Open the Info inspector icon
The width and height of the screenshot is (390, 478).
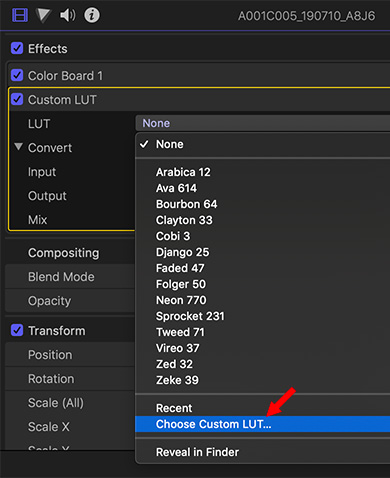click(x=92, y=15)
